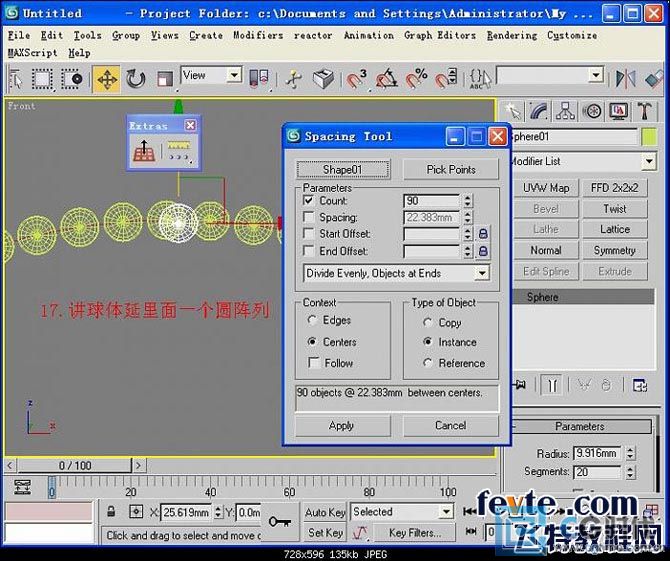670x561 pixels.
Task: Select the Reference radio button
Action: coord(428,362)
